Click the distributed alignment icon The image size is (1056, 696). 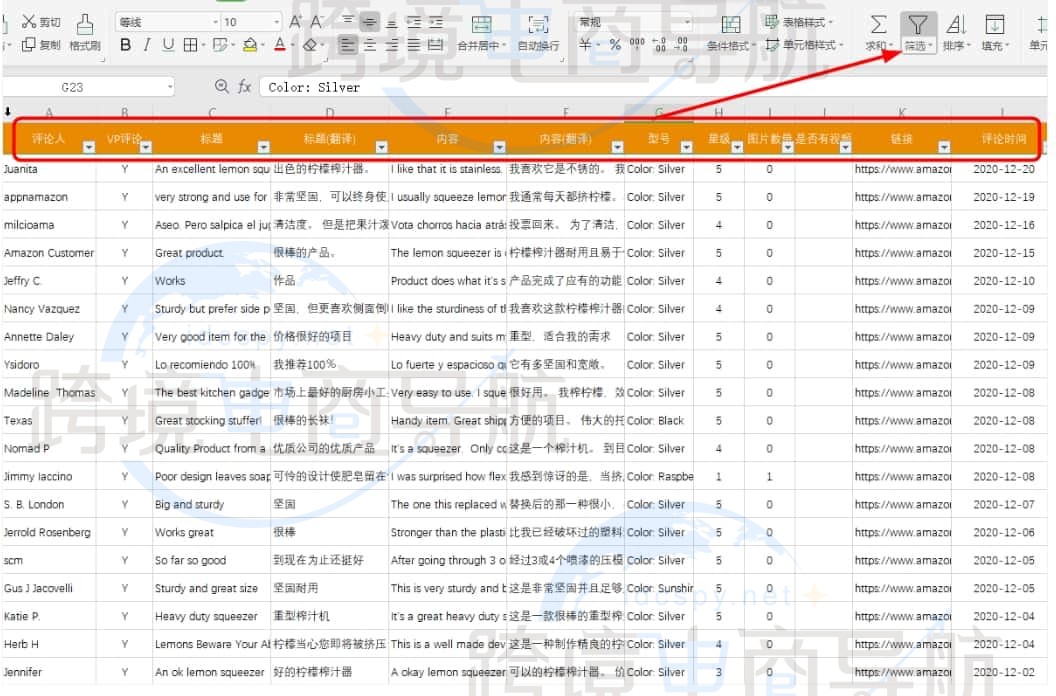point(436,45)
